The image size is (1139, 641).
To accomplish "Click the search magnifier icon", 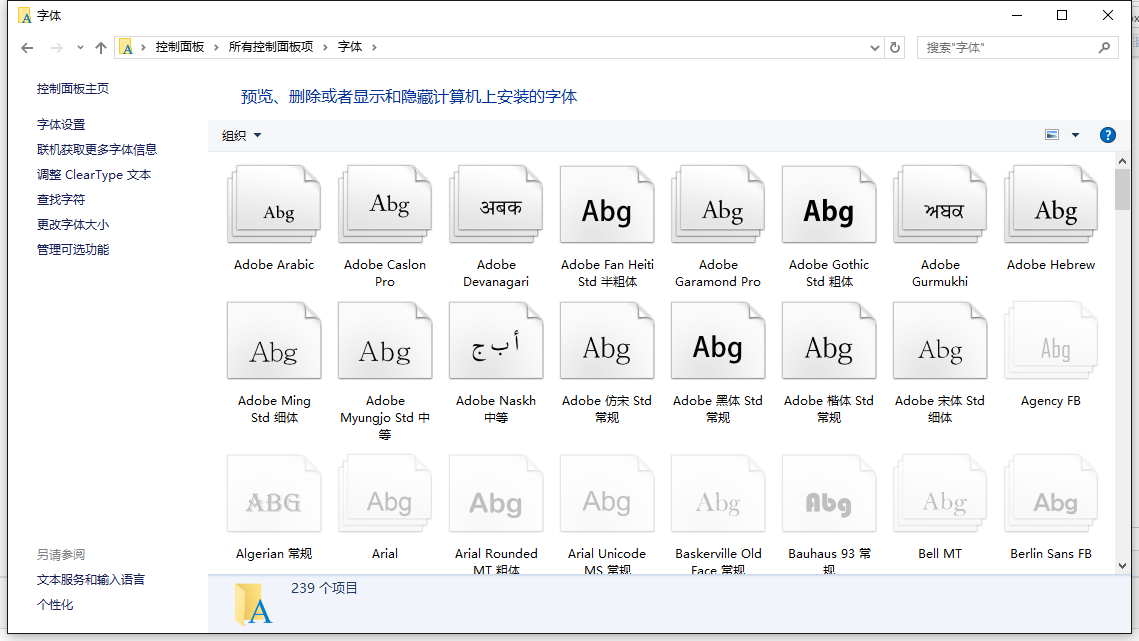I will tap(1104, 47).
